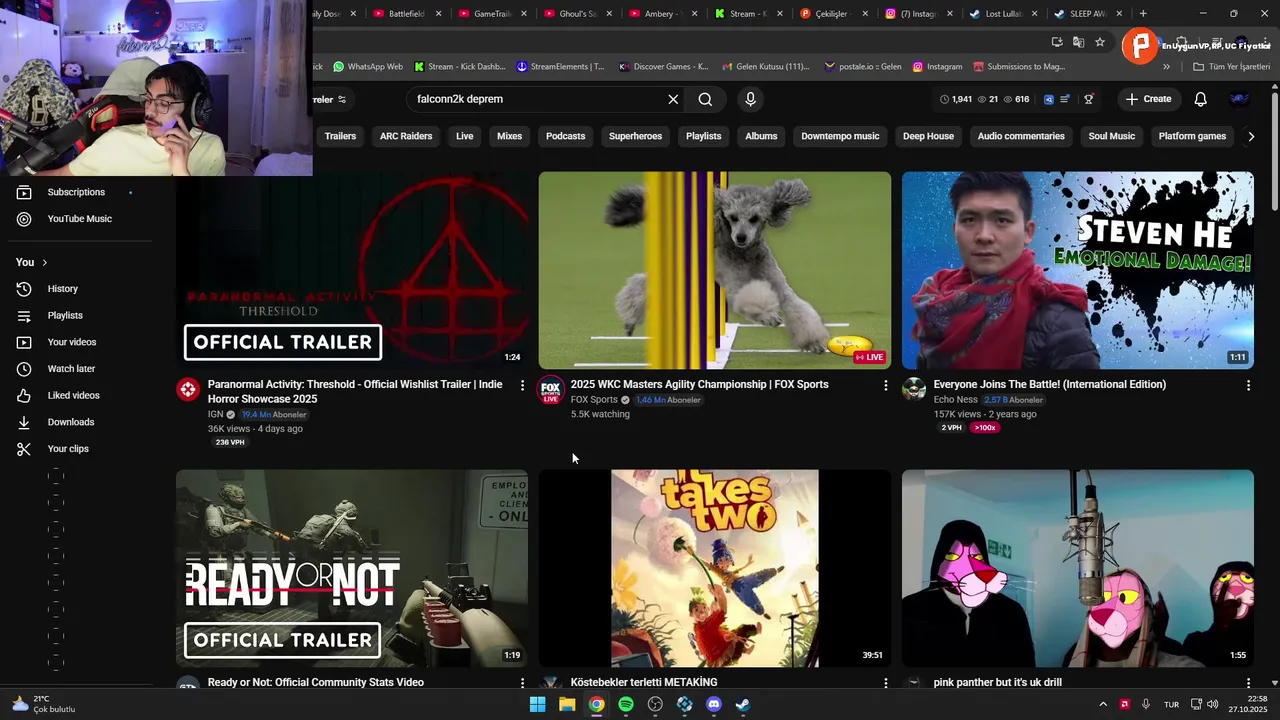Show hidden system tray icons

(x=1103, y=704)
